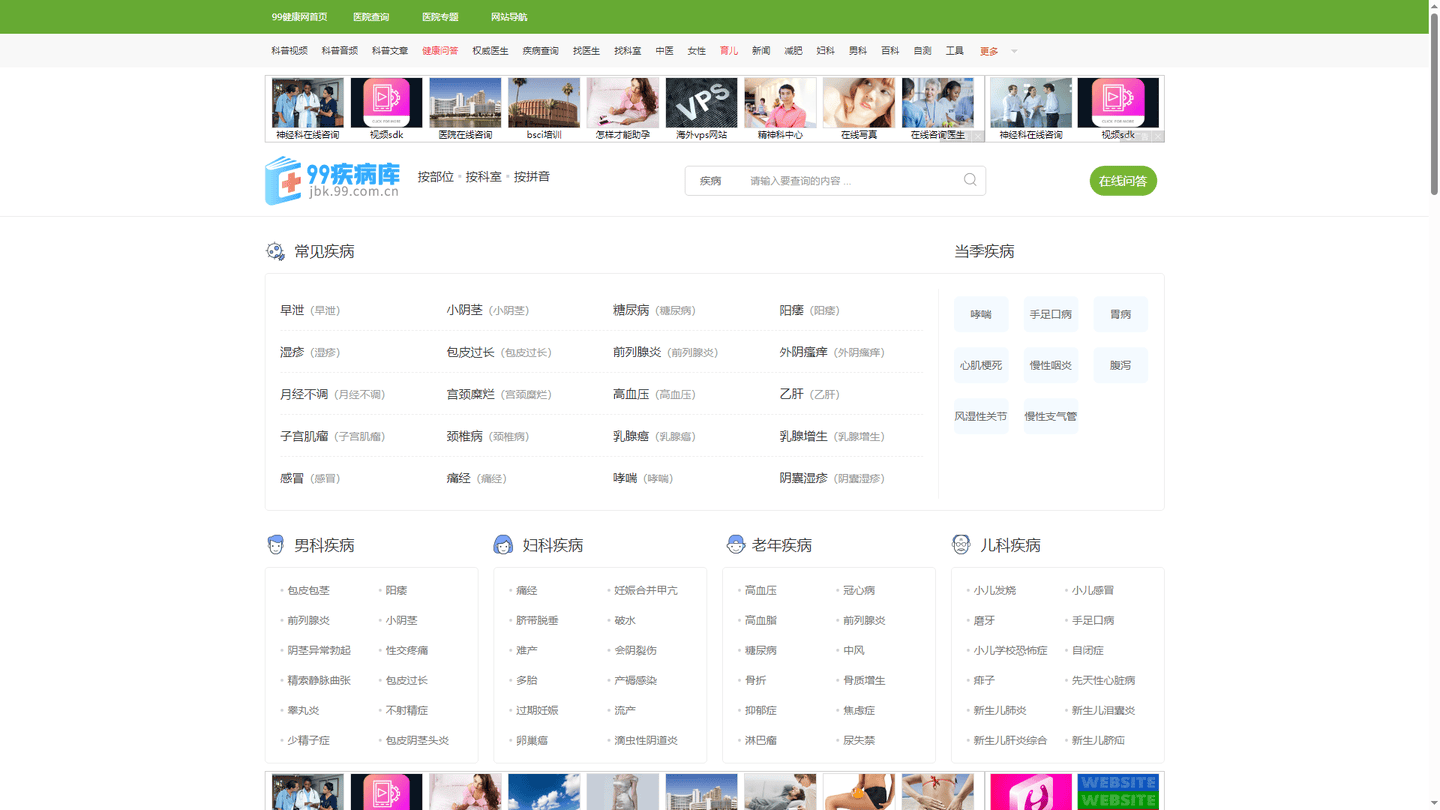
Task: Open 高血压 under 常见疾病
Action: click(x=631, y=394)
